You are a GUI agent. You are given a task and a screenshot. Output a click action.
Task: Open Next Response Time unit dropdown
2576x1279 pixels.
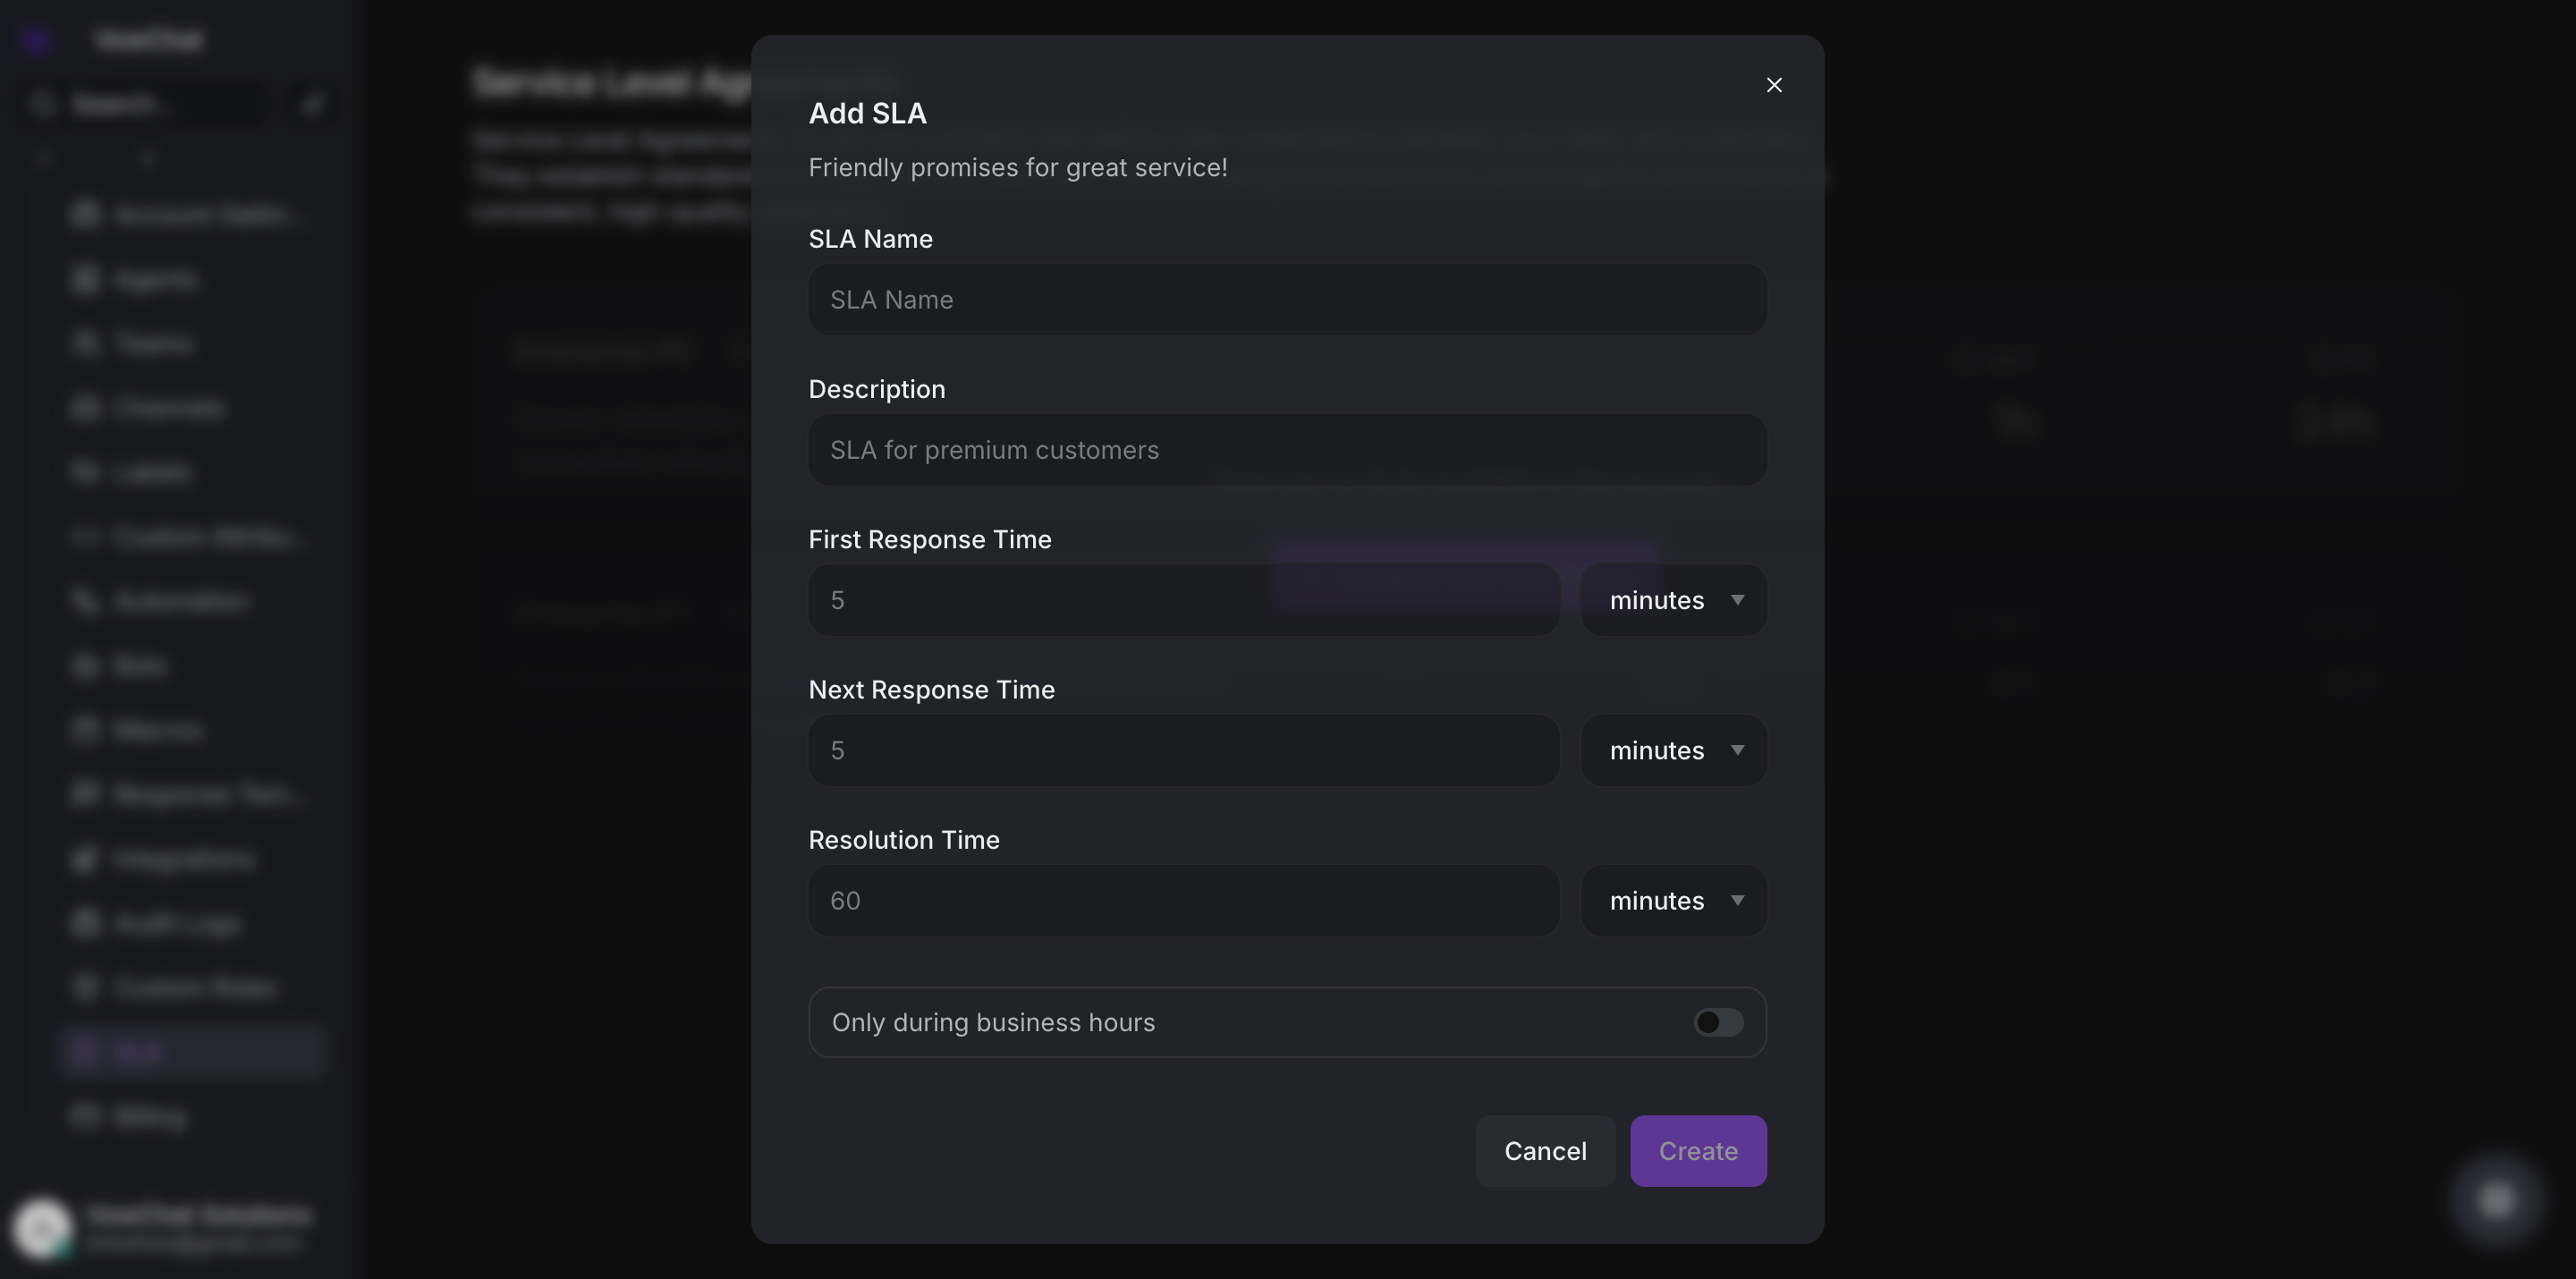pos(1673,750)
